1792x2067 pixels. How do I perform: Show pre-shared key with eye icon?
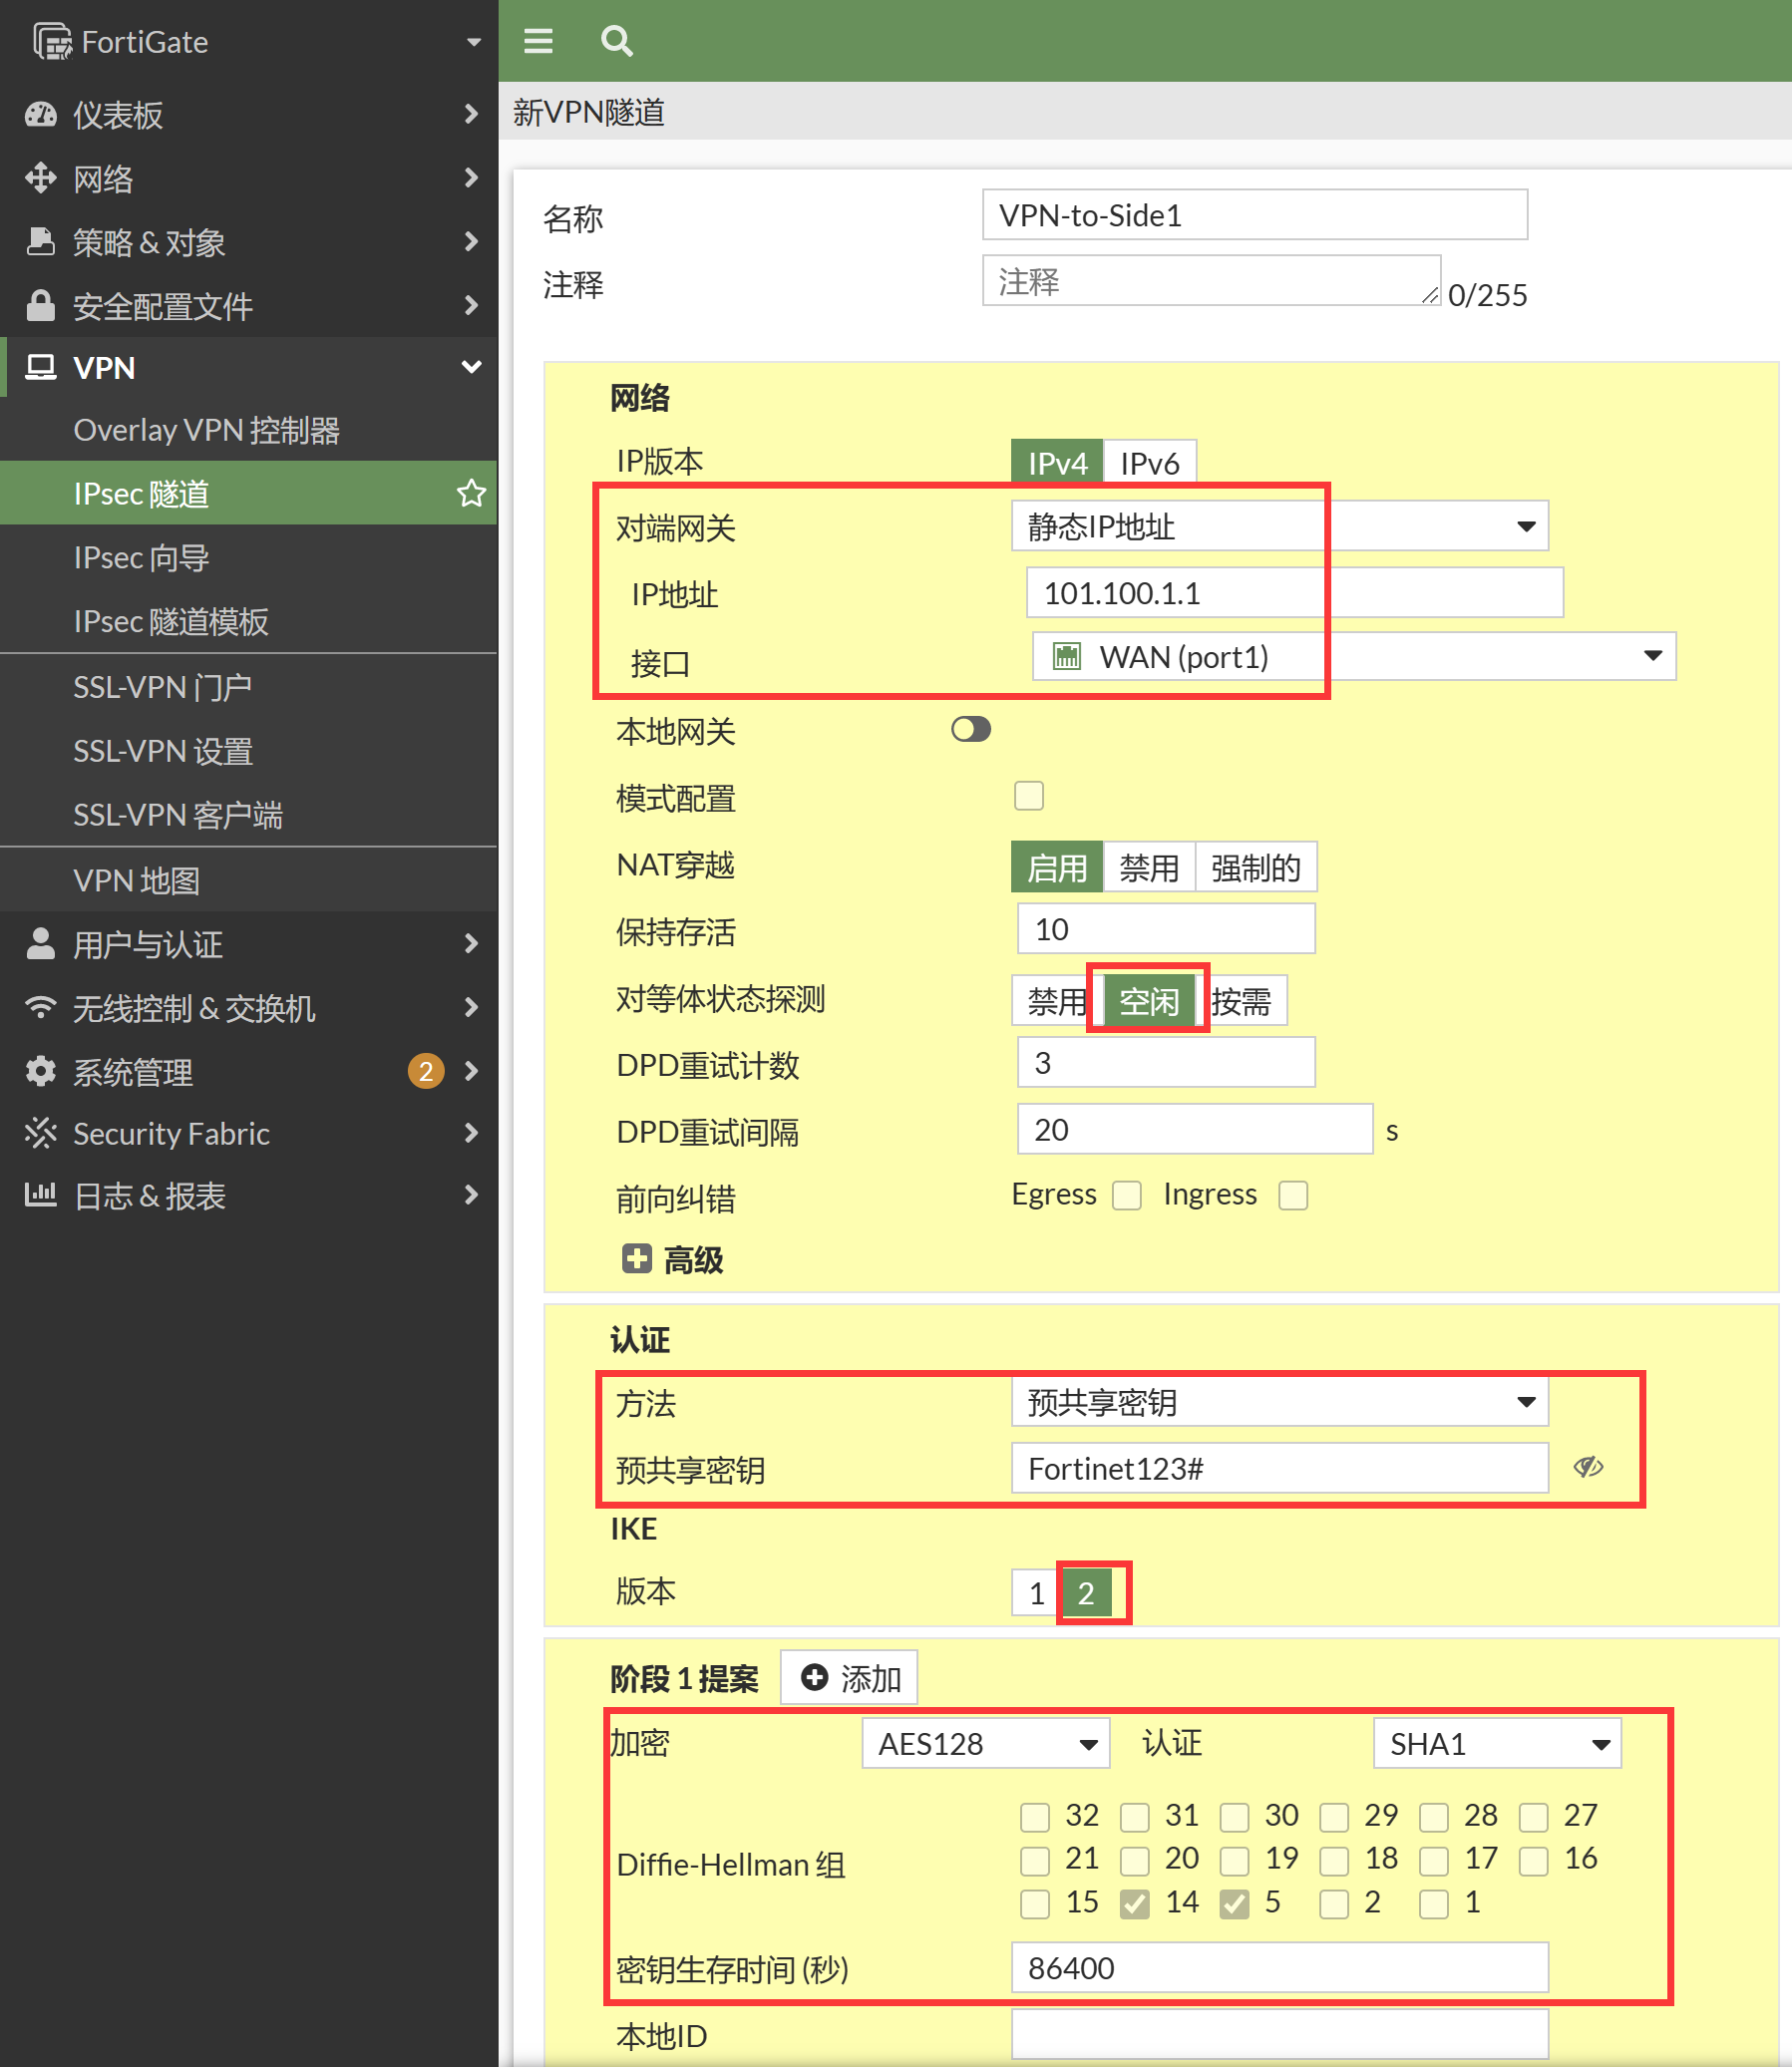[x=1587, y=1467]
